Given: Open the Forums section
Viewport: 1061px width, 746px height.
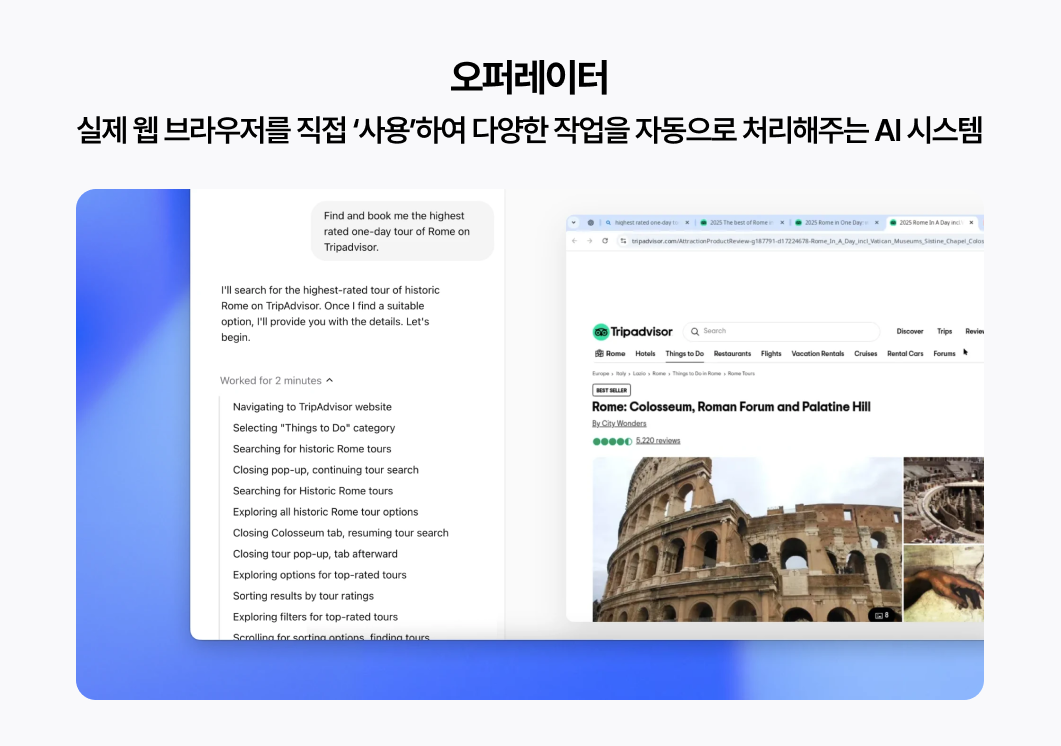Looking at the screenshot, I should pyautogui.click(x=944, y=353).
